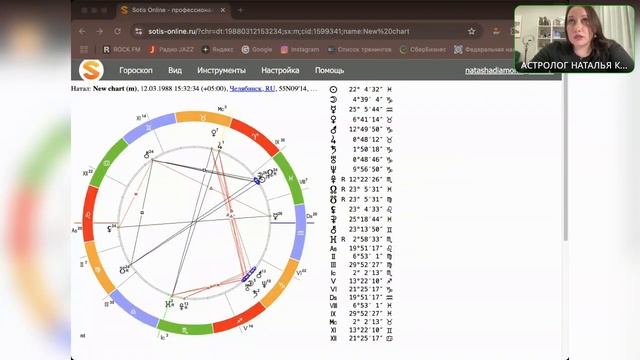This screenshot has width=640, height=360.
Task: Click the Uranus symbol in planet table
Action: click(x=333, y=160)
